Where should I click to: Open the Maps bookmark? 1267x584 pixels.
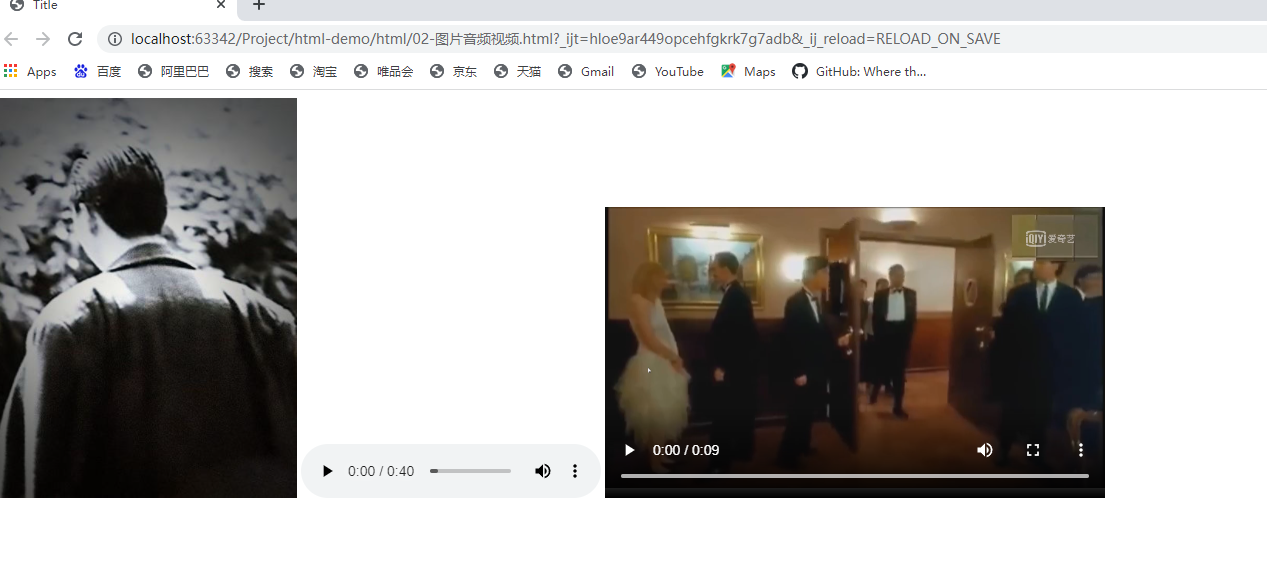(x=748, y=71)
